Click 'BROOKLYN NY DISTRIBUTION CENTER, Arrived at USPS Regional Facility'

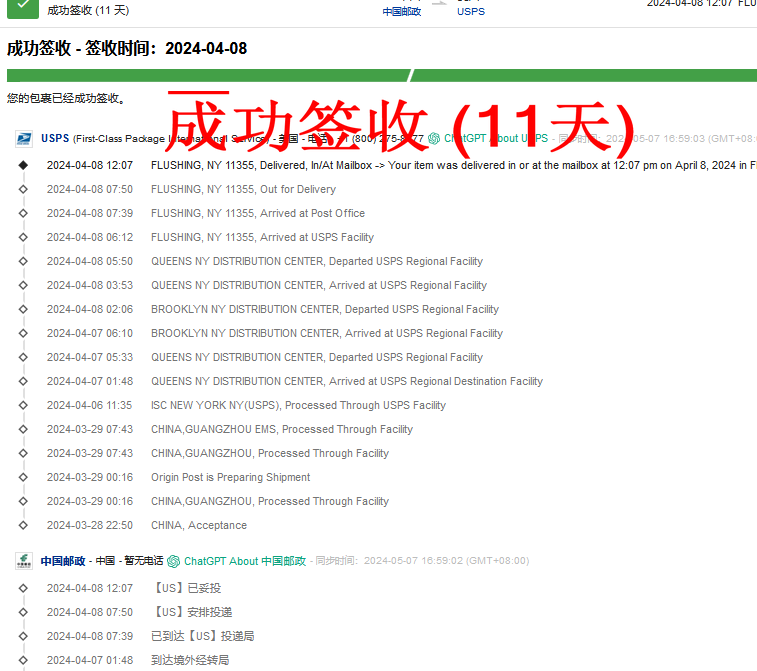[327, 333]
